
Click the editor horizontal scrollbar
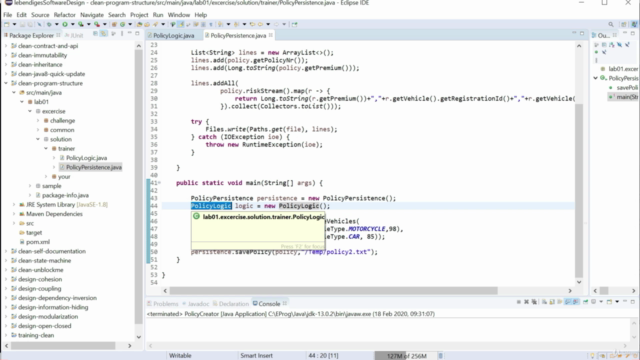coord(333,291)
